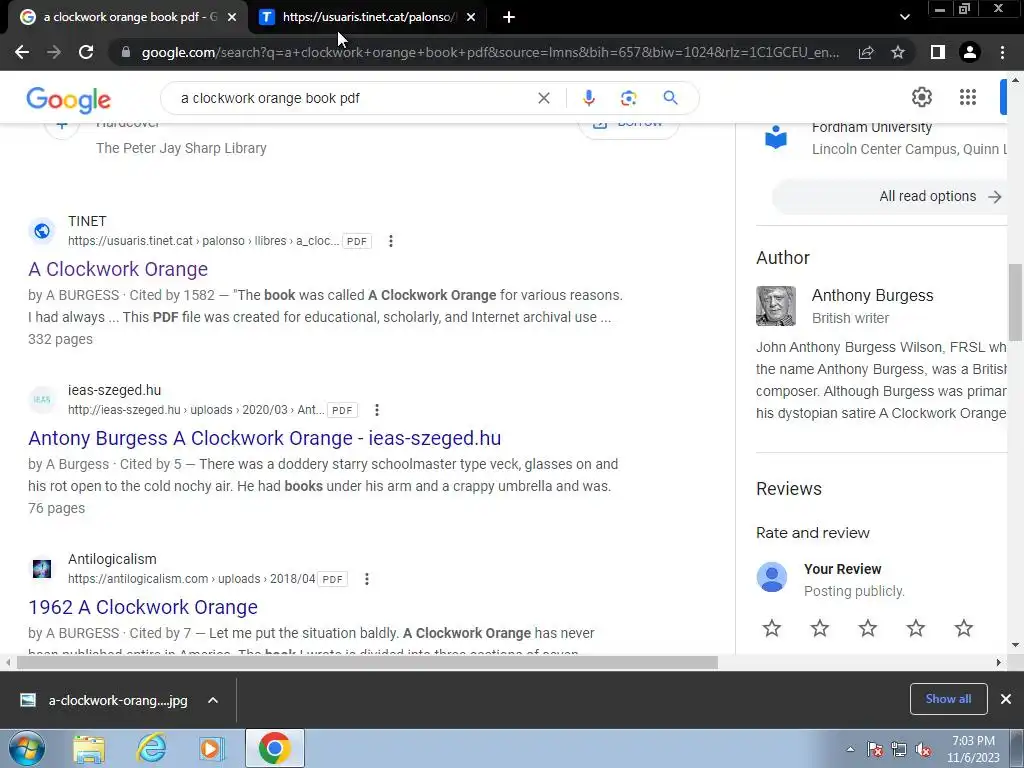This screenshot has height=768, width=1024.
Task: Start voice search with microphone
Action: [588, 98]
